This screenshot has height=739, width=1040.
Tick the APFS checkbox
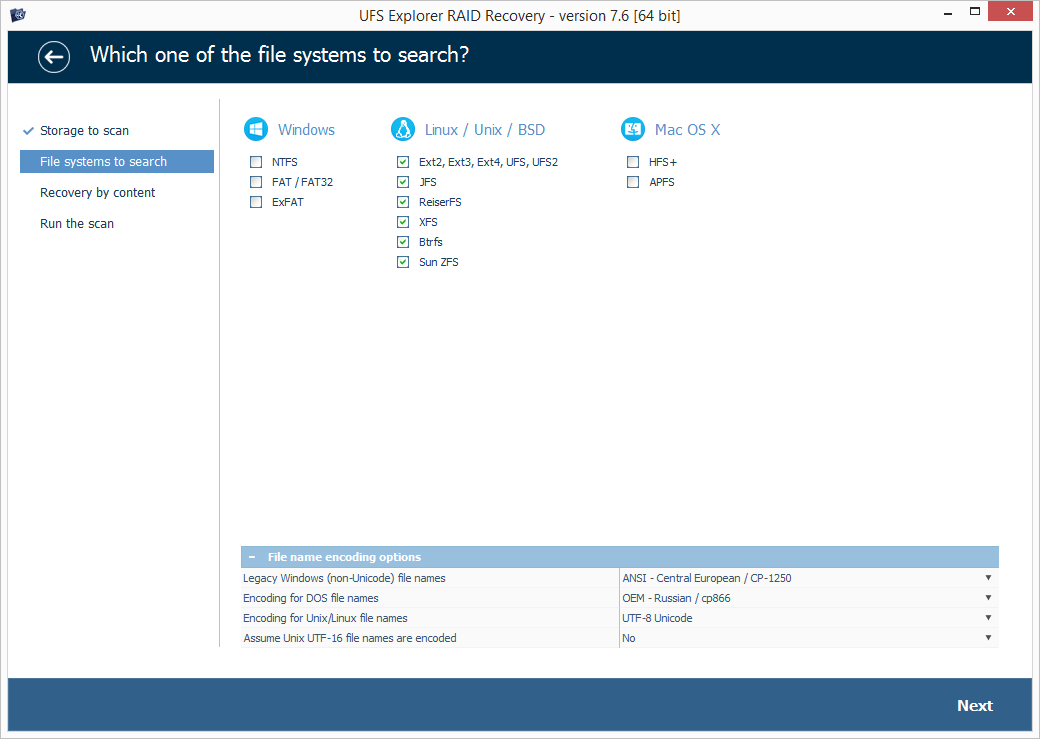tap(633, 182)
